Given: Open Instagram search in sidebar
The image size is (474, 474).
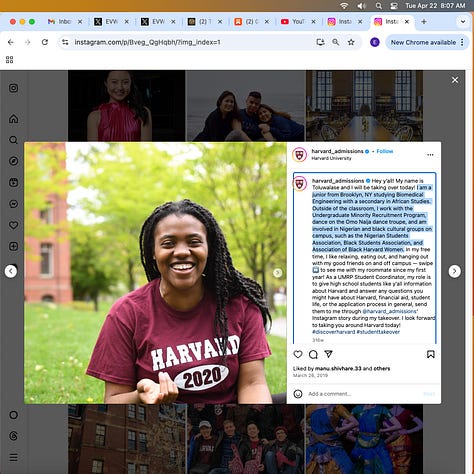Looking at the screenshot, I should click(13, 140).
